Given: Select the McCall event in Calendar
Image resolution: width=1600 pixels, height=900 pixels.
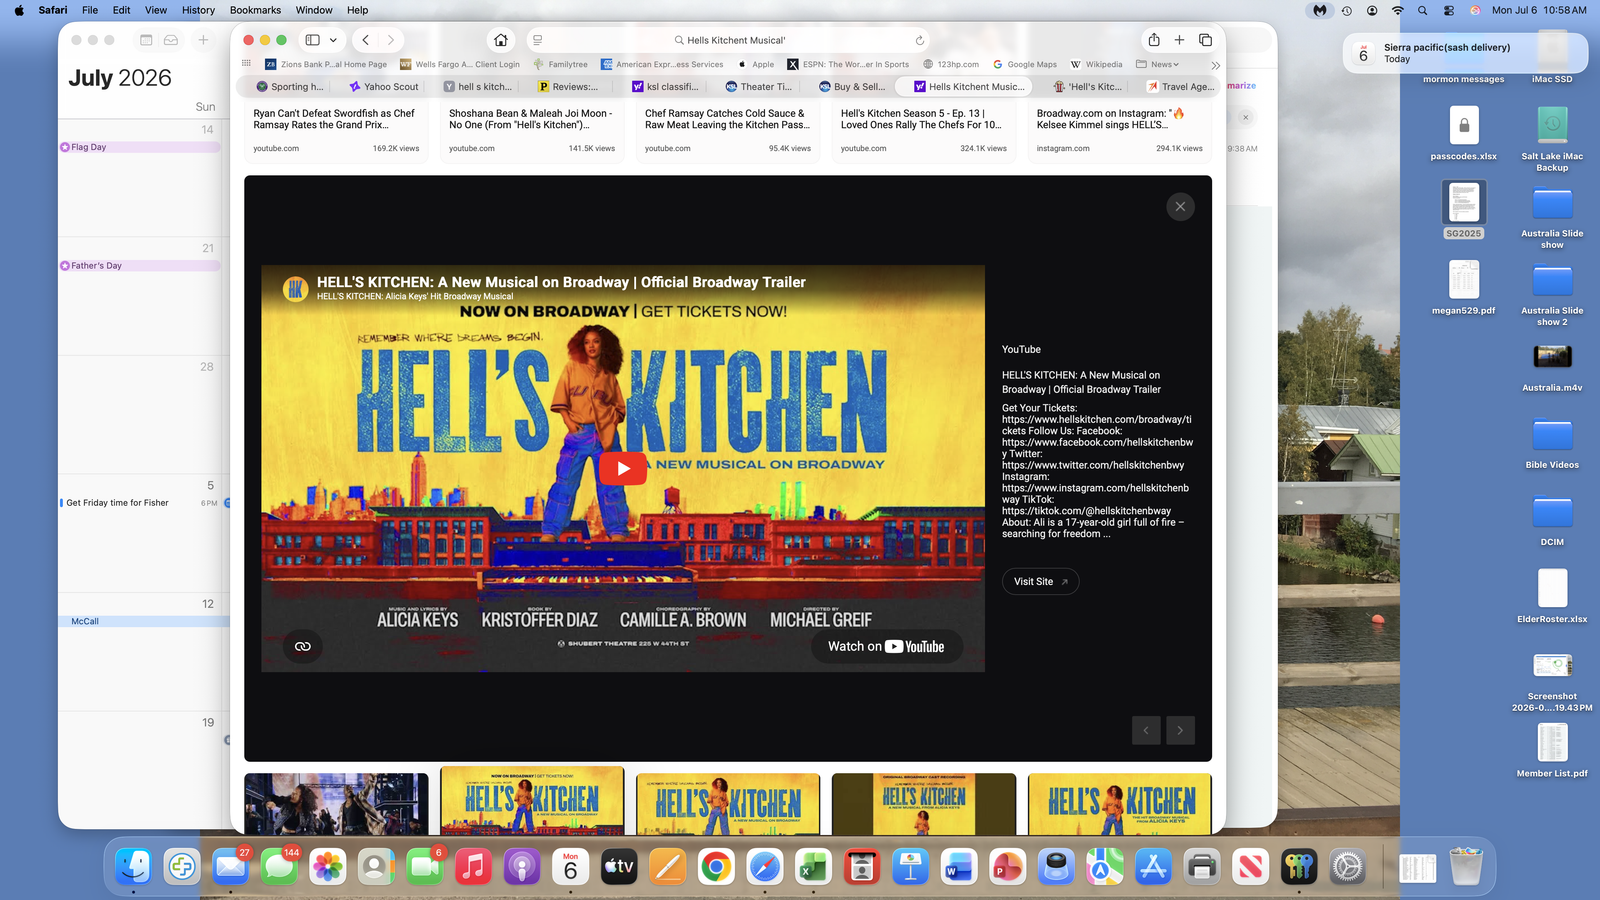Looking at the screenshot, I should click(x=144, y=621).
